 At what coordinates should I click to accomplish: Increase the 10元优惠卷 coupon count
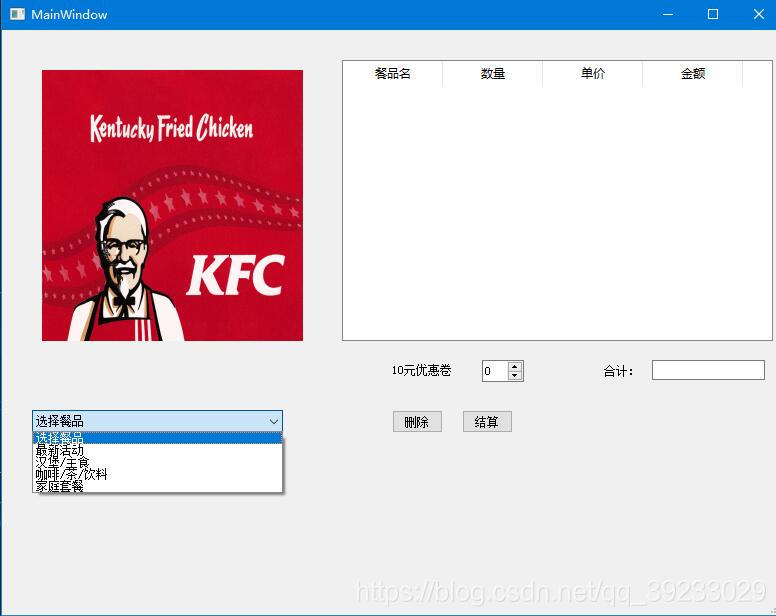(515, 366)
